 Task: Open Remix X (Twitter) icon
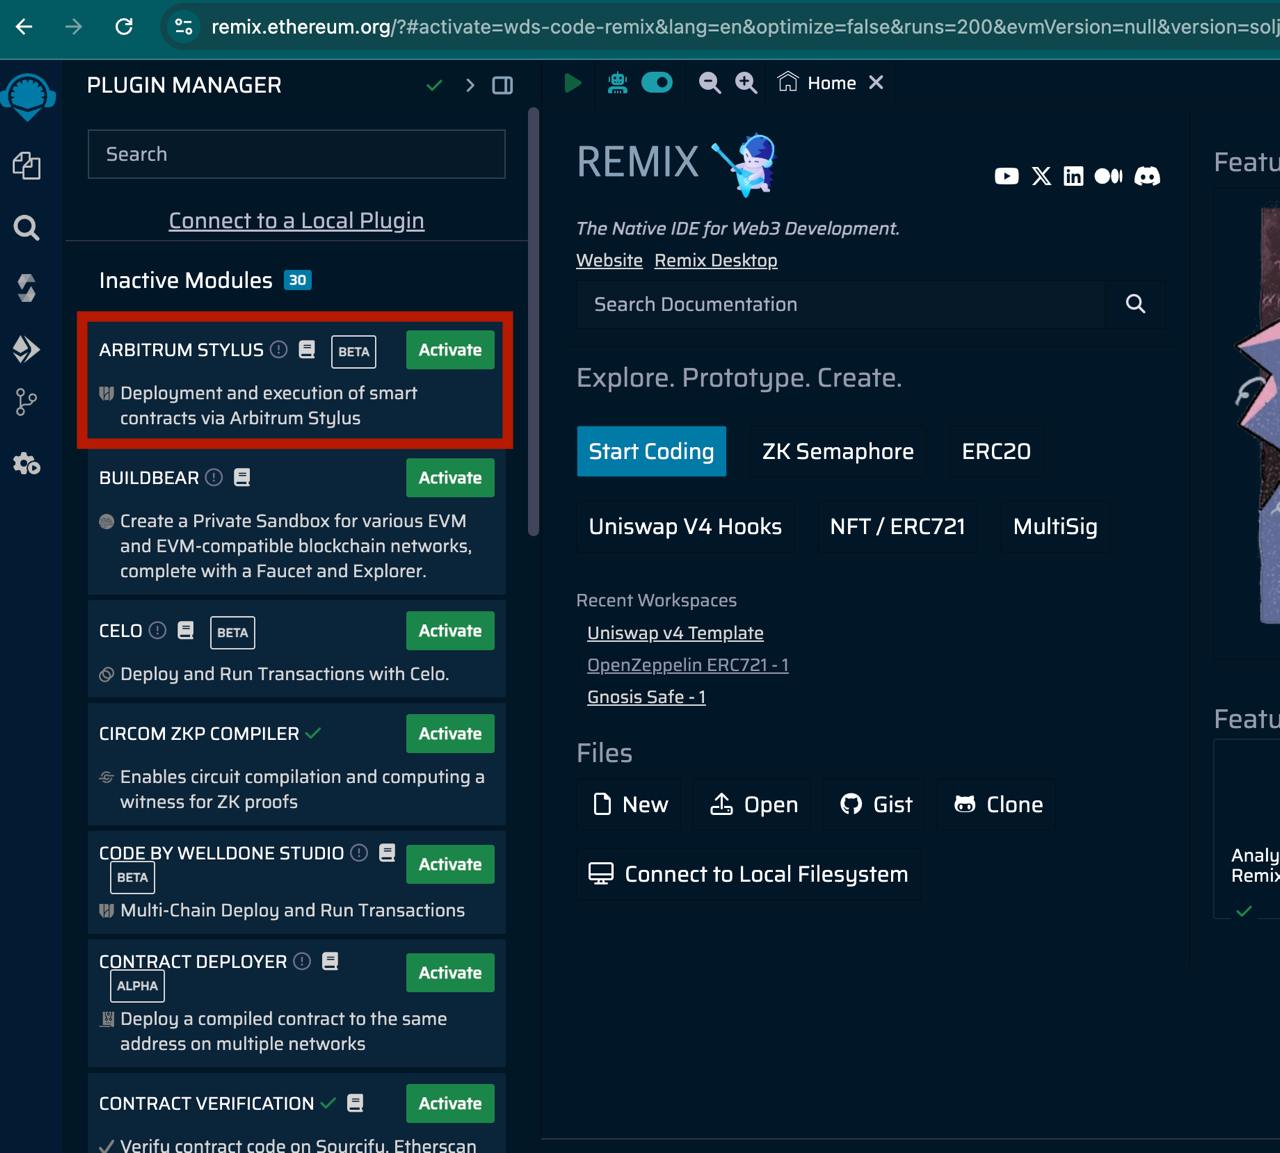click(x=1042, y=176)
